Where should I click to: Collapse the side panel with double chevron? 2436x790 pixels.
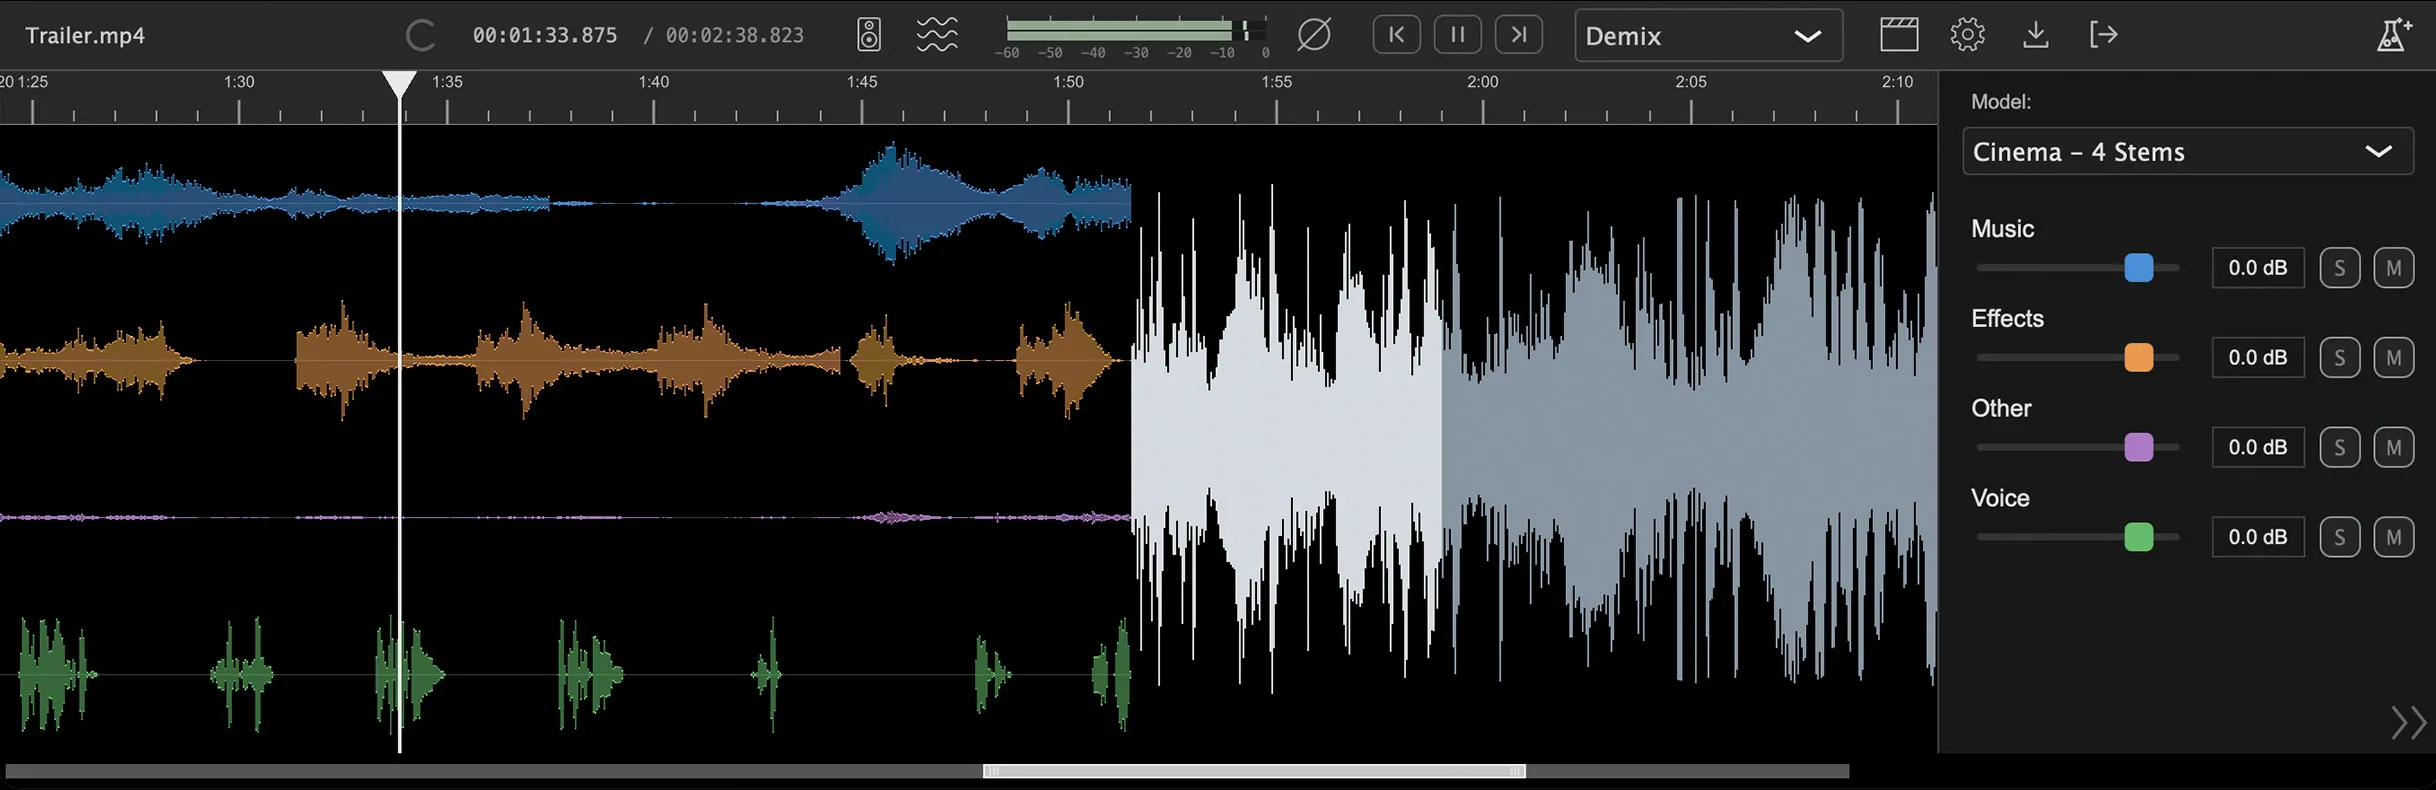pyautogui.click(x=2408, y=722)
